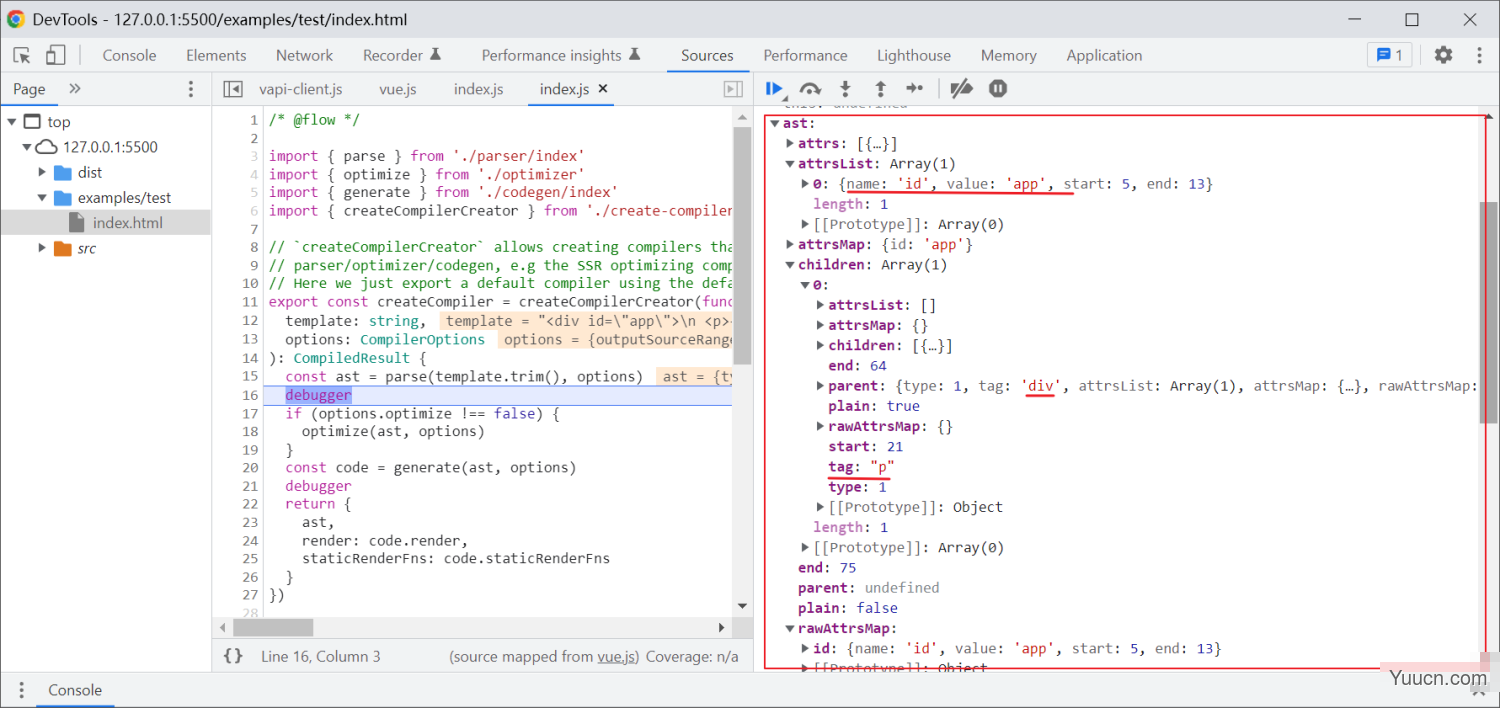Open the Console drawer tab
Screen dimensions: 1500x708
coord(75,690)
